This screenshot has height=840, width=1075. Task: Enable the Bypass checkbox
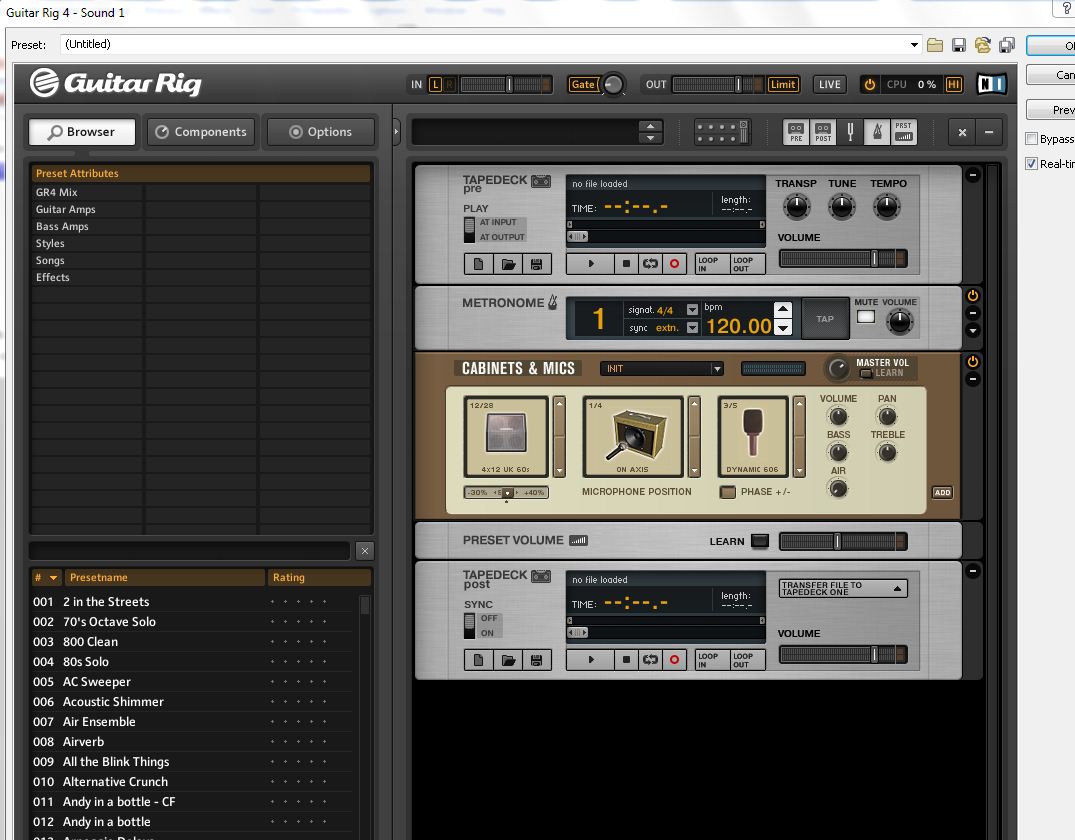[x=1032, y=139]
